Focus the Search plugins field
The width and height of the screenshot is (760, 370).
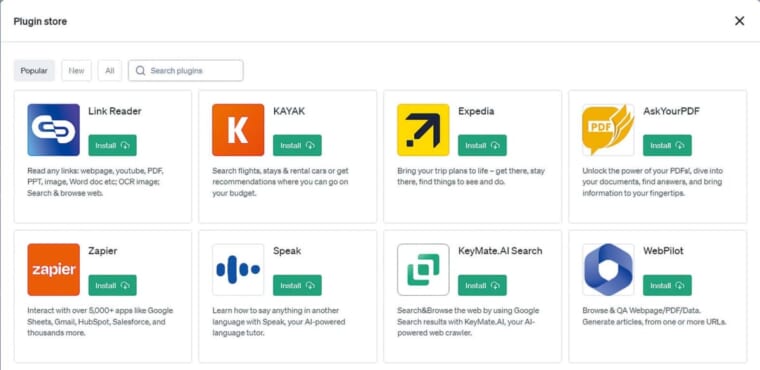click(186, 71)
